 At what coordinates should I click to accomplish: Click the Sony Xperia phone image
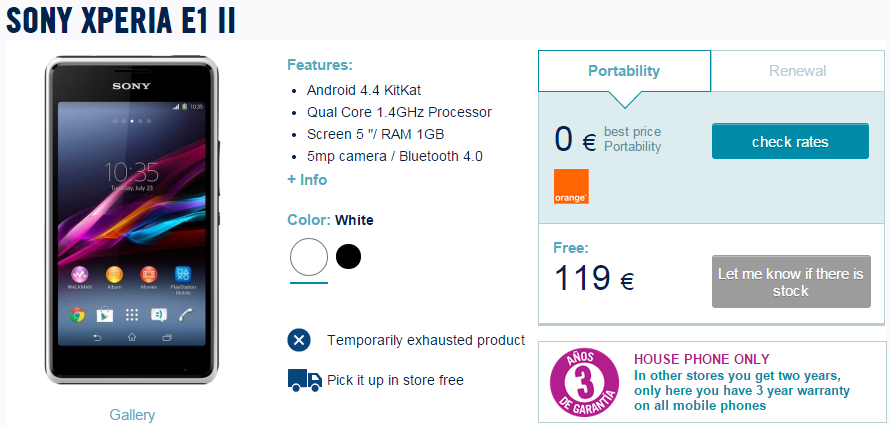click(x=132, y=220)
